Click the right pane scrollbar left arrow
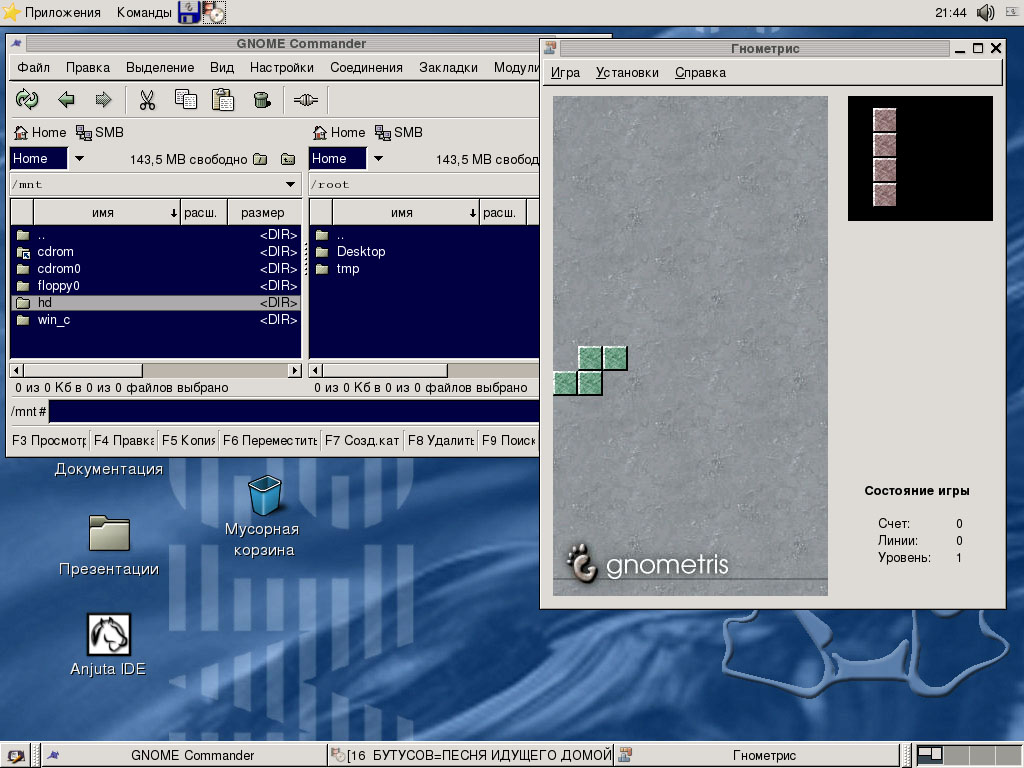The width and height of the screenshot is (1024, 768). click(315, 370)
